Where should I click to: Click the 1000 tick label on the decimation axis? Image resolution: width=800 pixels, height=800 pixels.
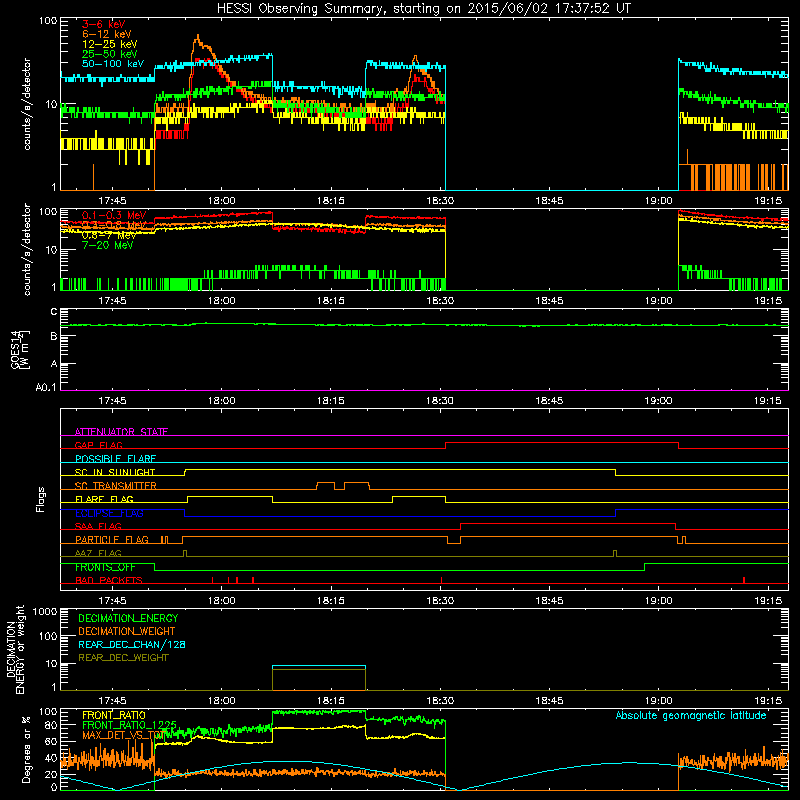(45, 612)
